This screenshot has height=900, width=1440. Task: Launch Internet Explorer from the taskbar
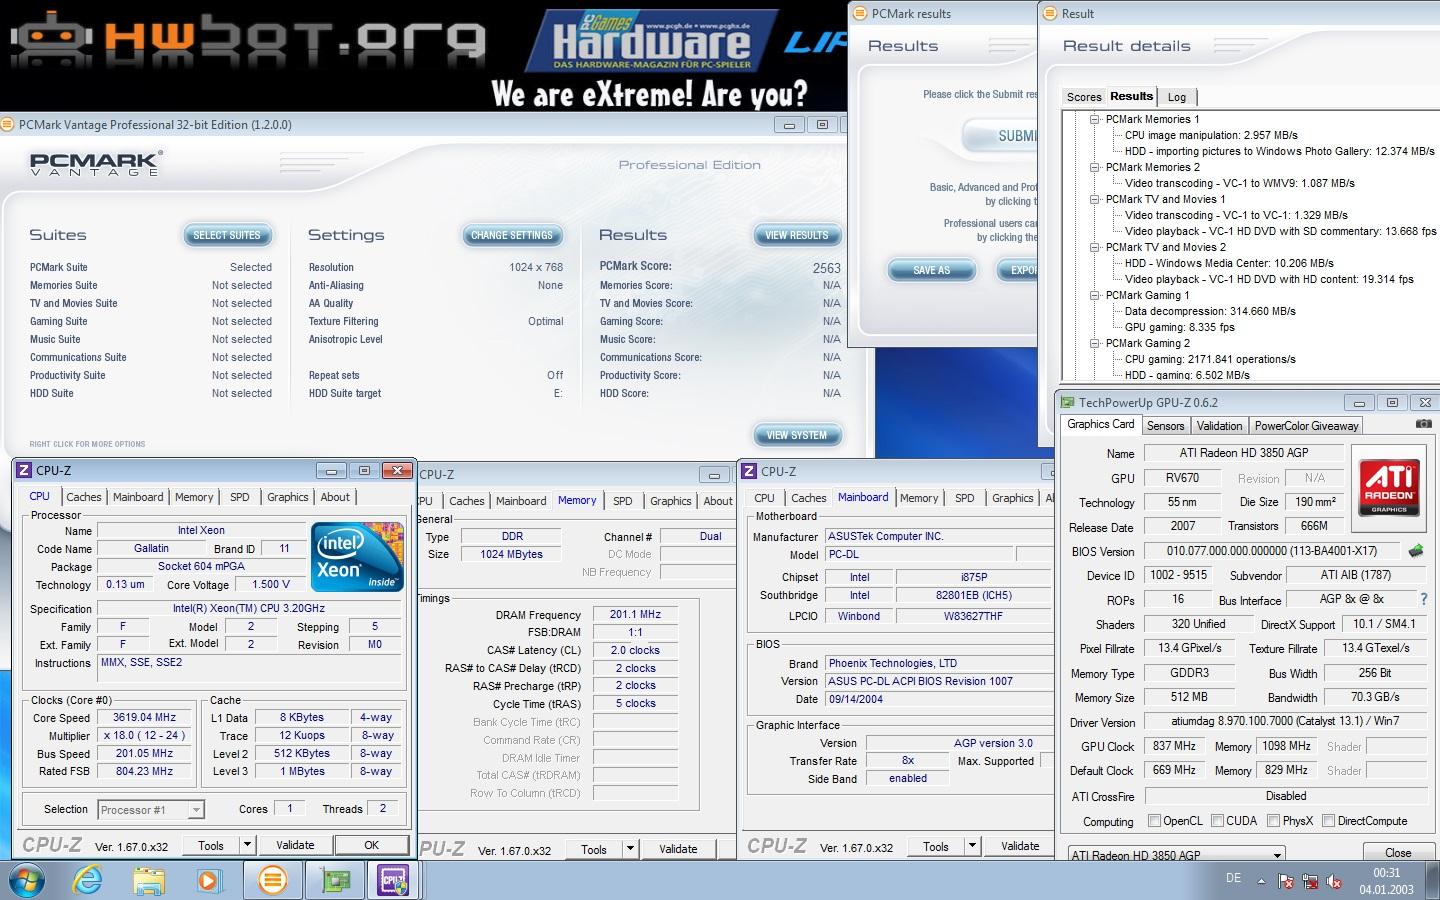(x=89, y=881)
